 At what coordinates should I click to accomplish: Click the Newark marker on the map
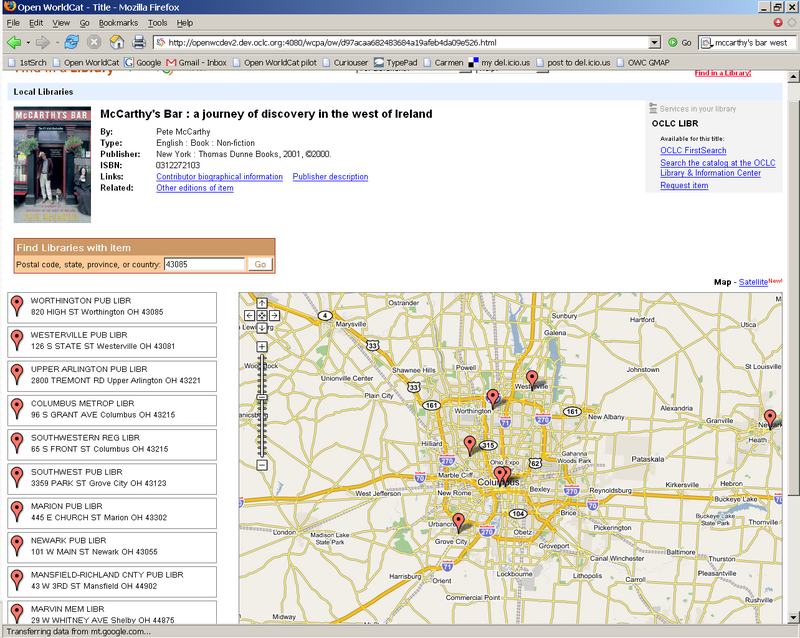point(770,419)
